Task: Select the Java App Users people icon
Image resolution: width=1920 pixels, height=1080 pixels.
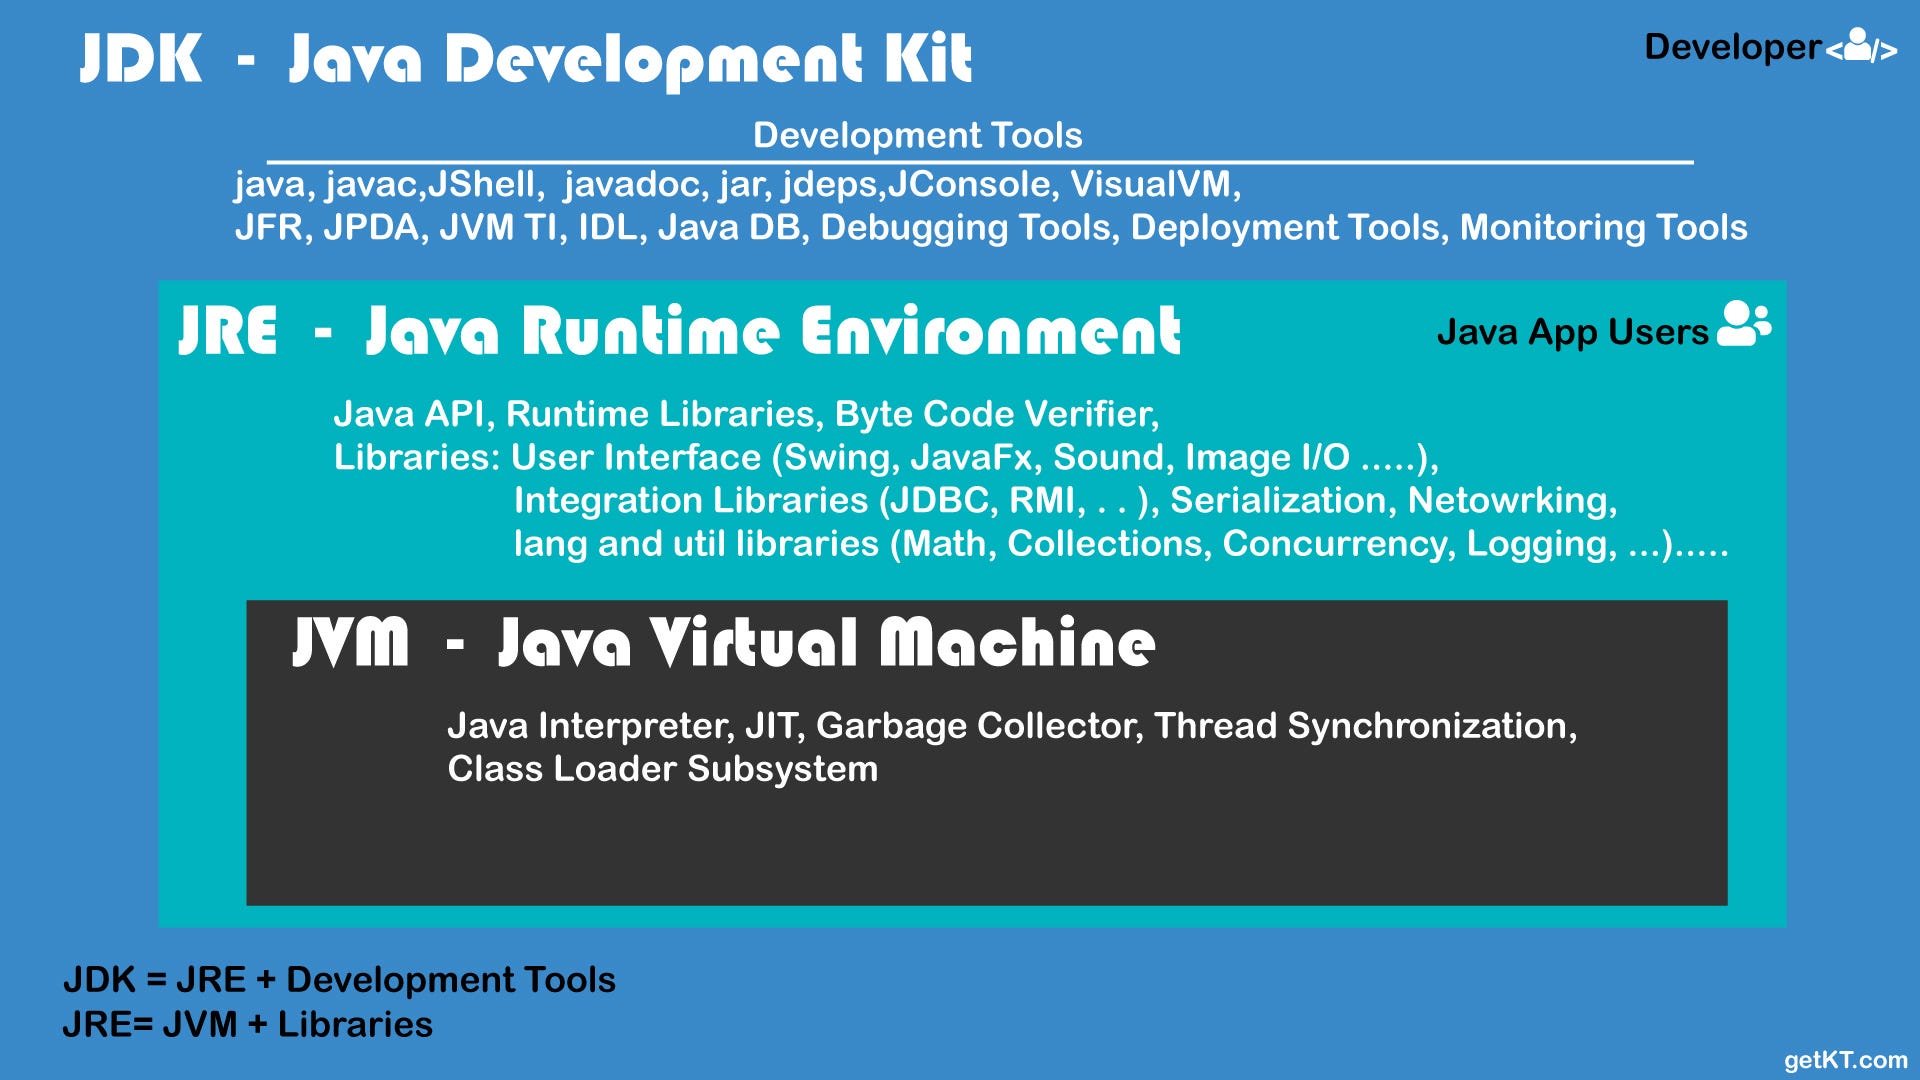Action: pyautogui.click(x=1745, y=324)
